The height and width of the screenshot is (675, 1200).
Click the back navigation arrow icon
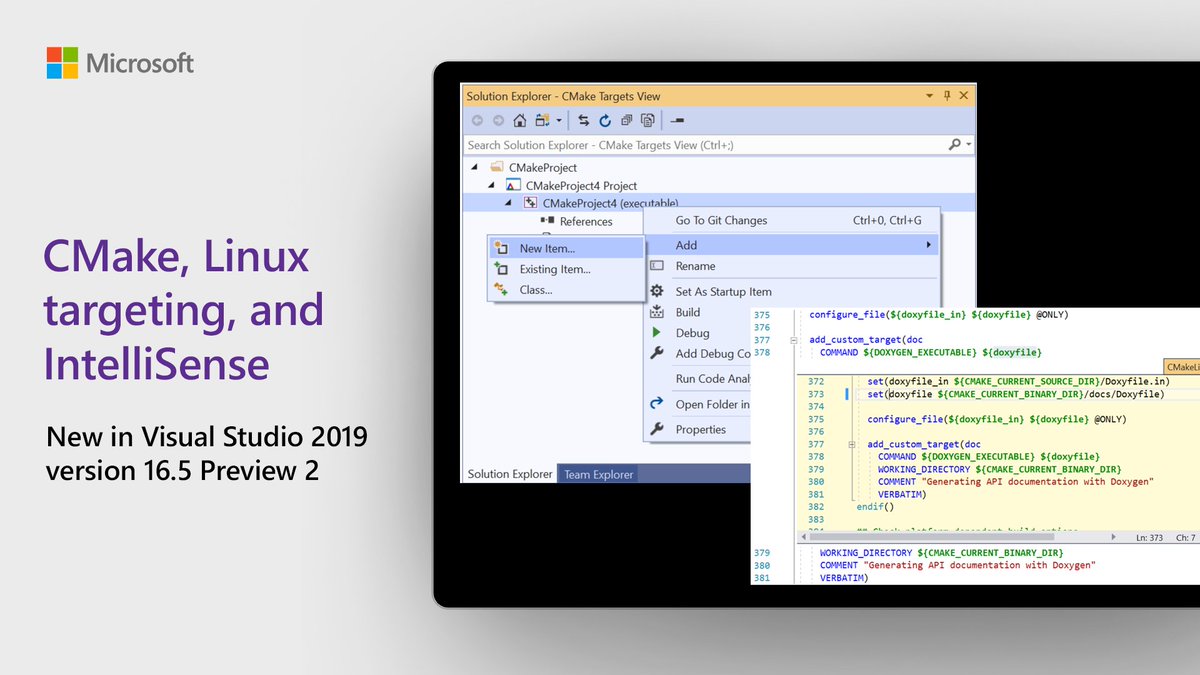pos(476,119)
